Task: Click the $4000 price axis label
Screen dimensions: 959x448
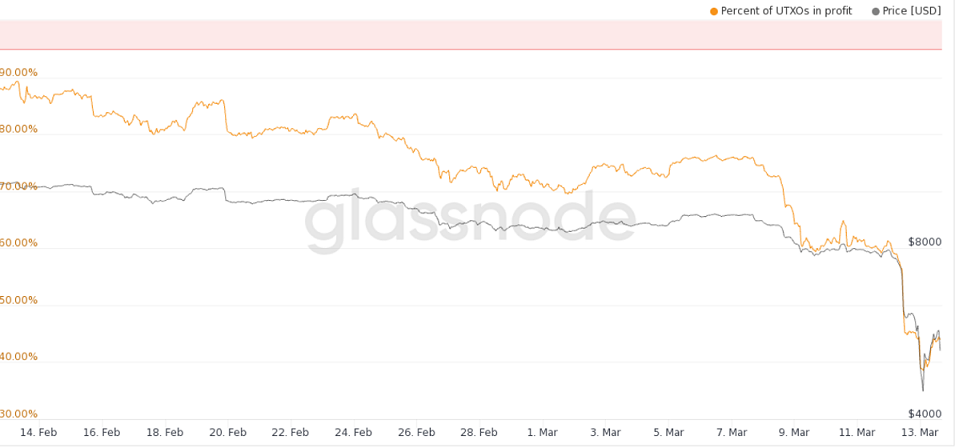Action: 925,413
